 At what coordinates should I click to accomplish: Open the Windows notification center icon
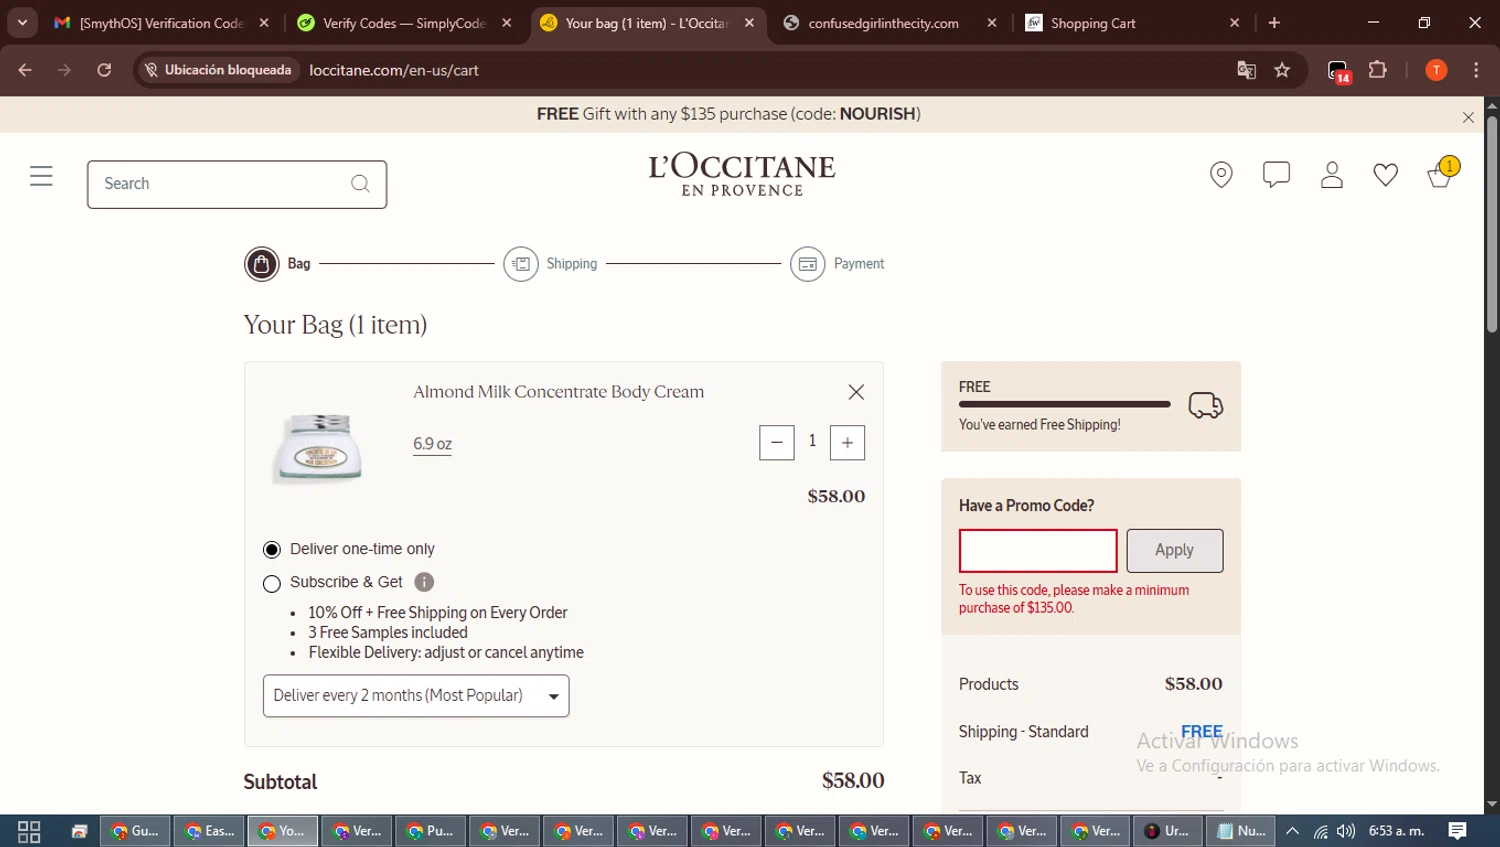point(1457,831)
